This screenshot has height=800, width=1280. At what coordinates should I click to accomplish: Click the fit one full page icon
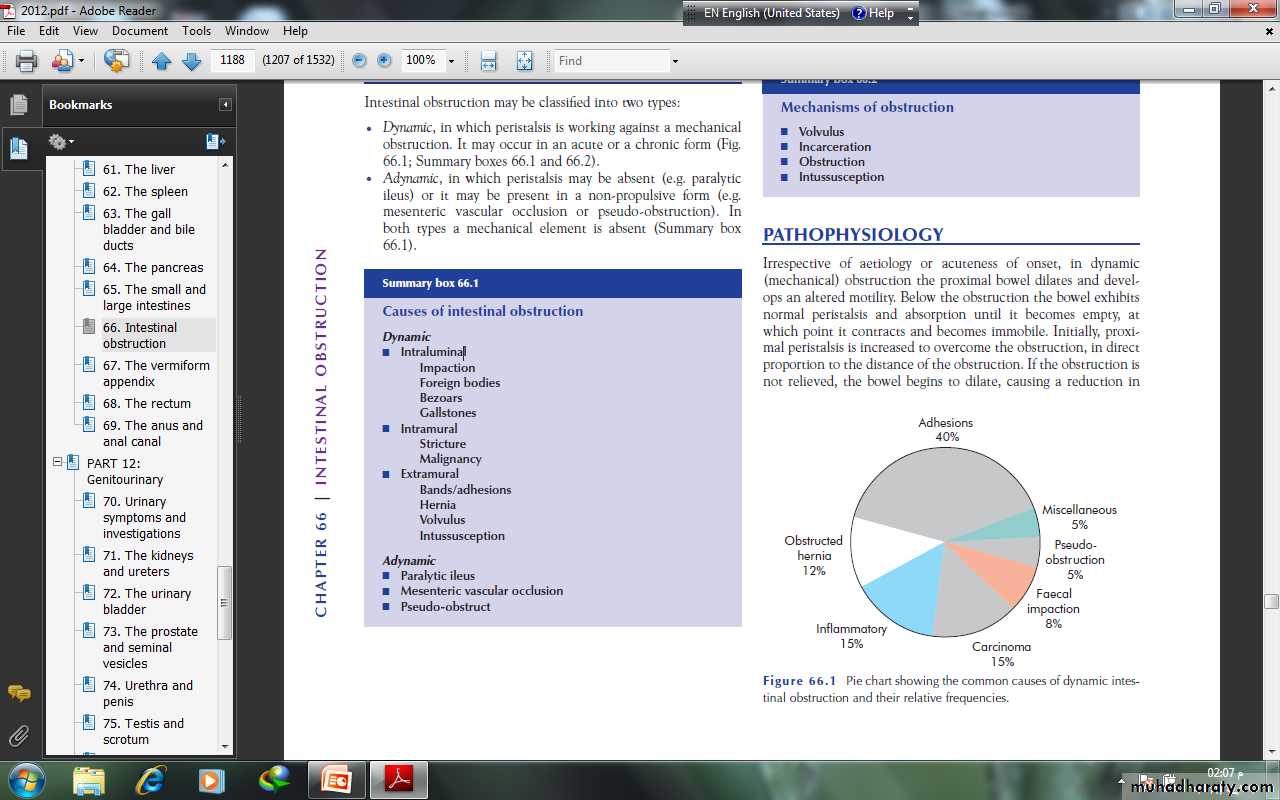524,61
